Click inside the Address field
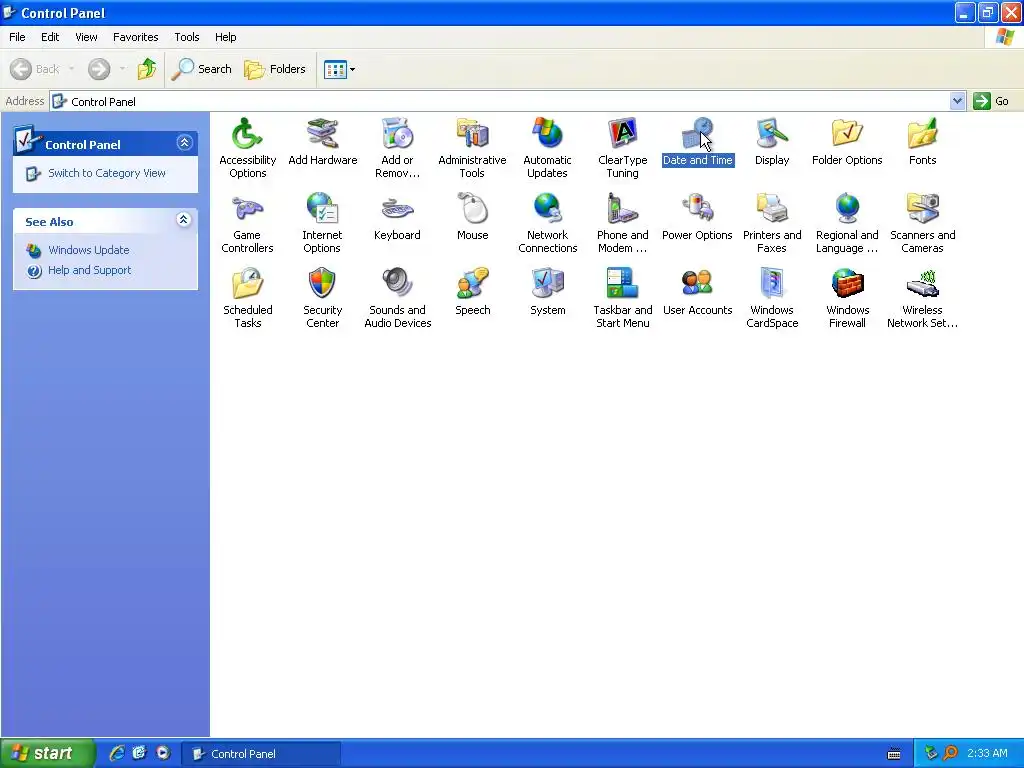The height and width of the screenshot is (768, 1024). click(x=500, y=101)
